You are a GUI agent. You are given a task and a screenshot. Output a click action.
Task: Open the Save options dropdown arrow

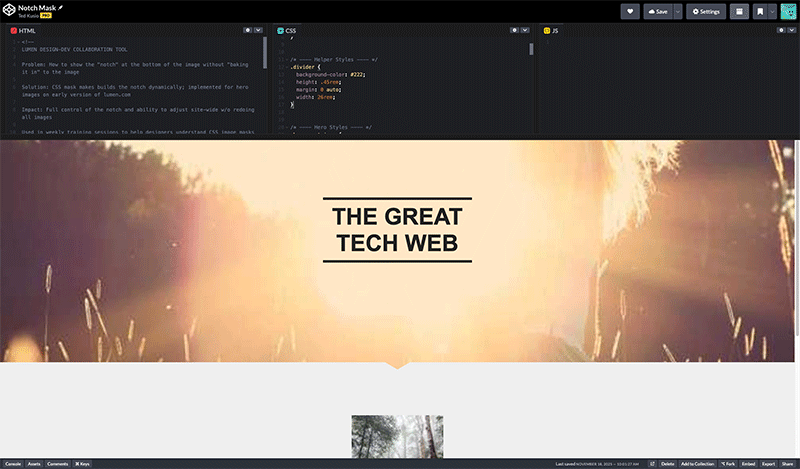pos(678,11)
